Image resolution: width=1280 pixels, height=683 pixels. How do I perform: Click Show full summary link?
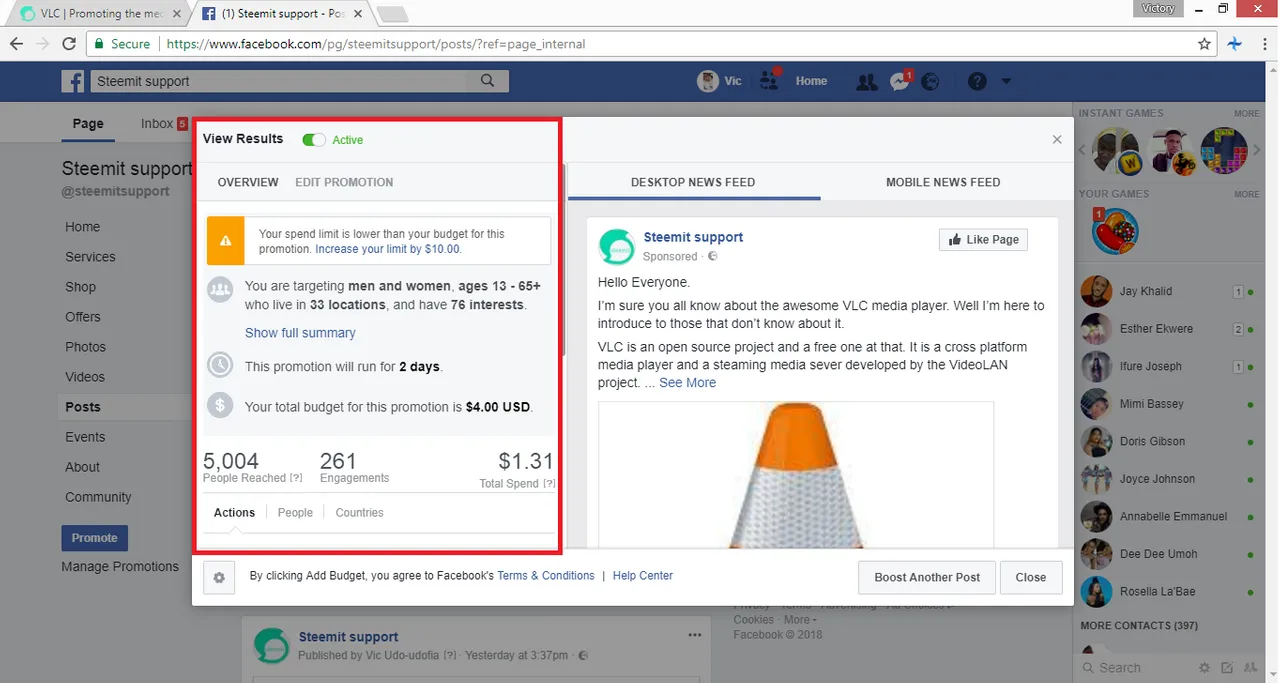300,333
